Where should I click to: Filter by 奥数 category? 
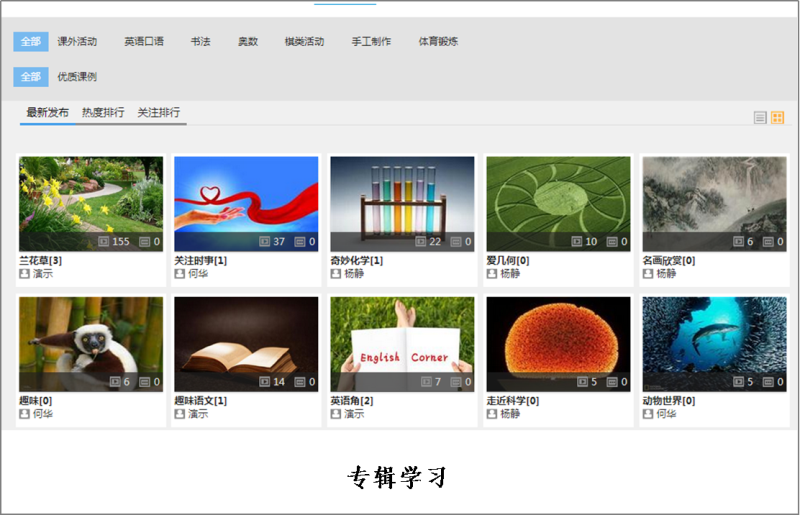tap(248, 41)
